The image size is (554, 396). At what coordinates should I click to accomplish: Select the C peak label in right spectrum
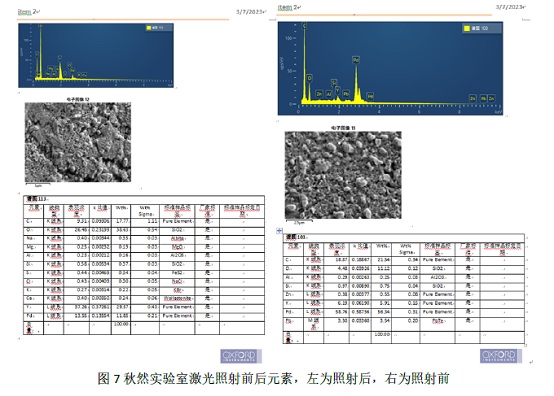point(304,26)
